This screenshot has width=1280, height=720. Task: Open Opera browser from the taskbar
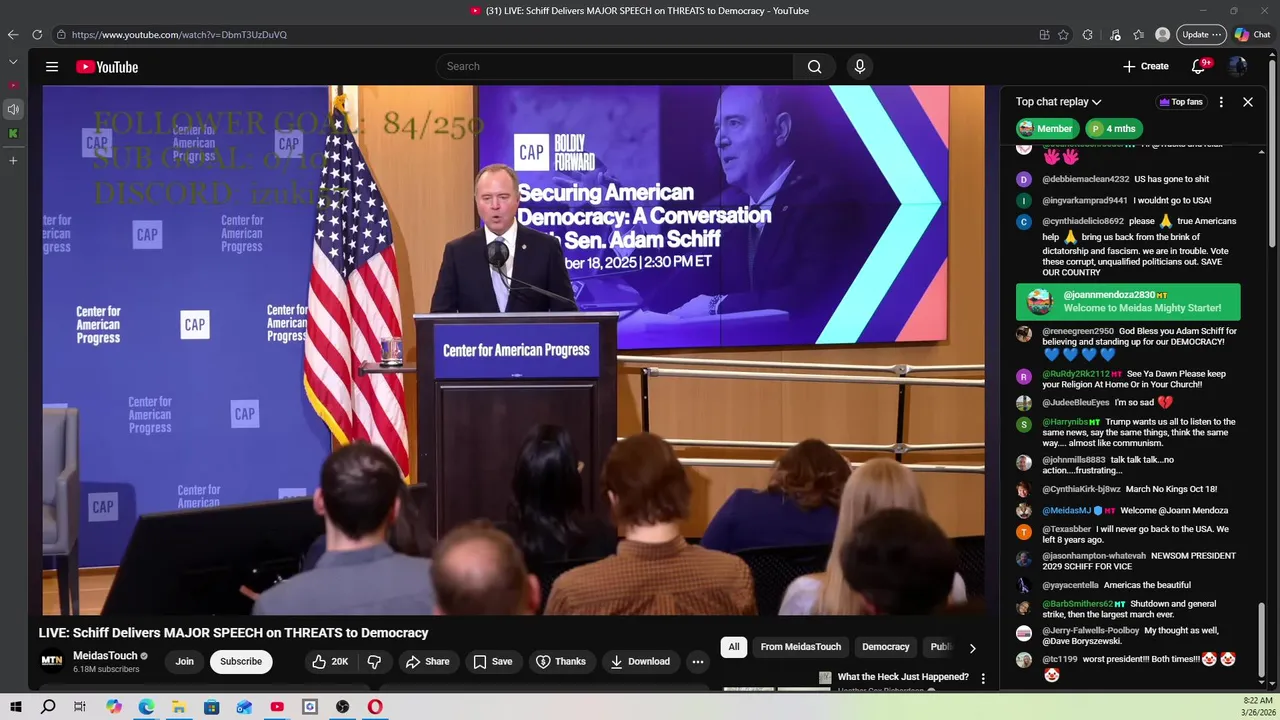point(375,707)
